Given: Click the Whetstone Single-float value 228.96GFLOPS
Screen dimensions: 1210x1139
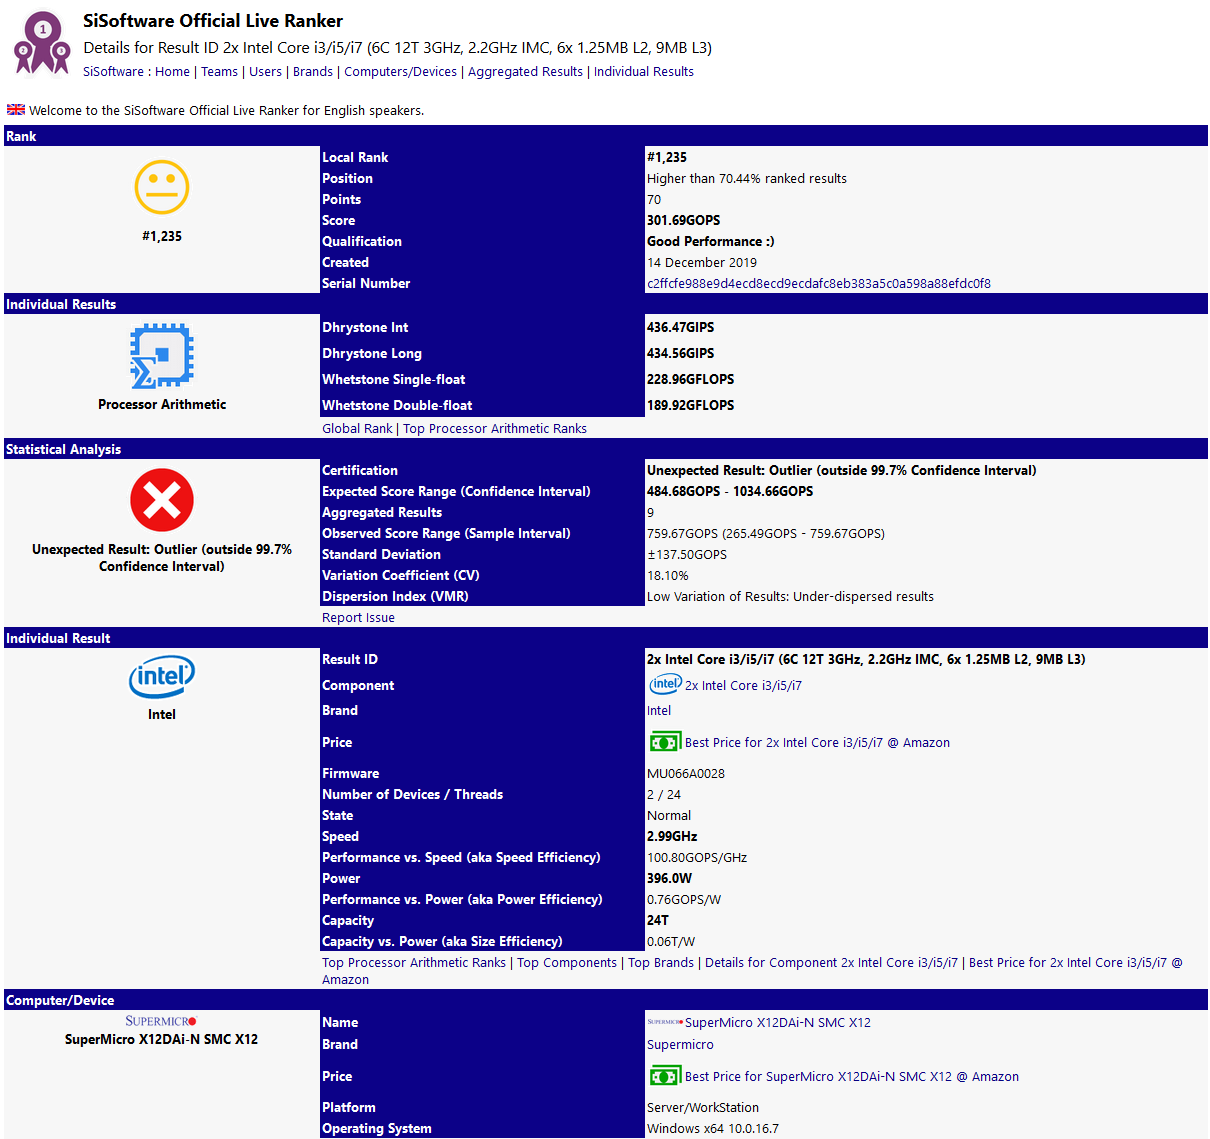Looking at the screenshot, I should point(690,380).
